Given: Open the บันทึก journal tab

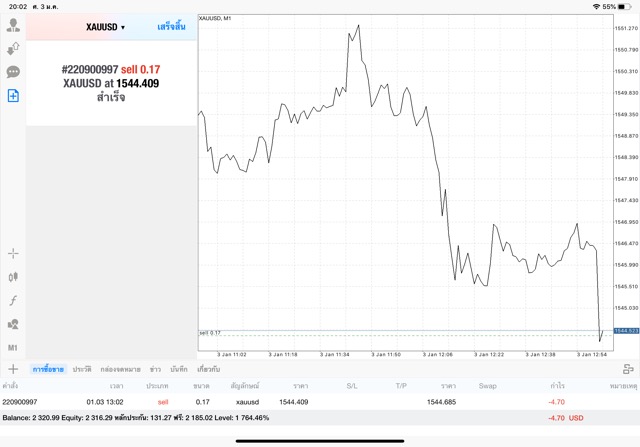Looking at the screenshot, I should [179, 370].
